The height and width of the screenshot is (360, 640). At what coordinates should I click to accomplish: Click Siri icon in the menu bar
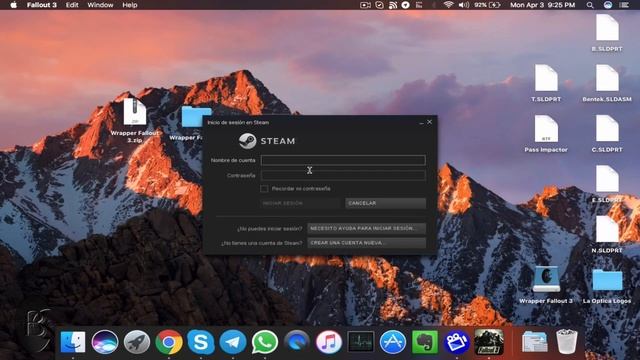608,5
